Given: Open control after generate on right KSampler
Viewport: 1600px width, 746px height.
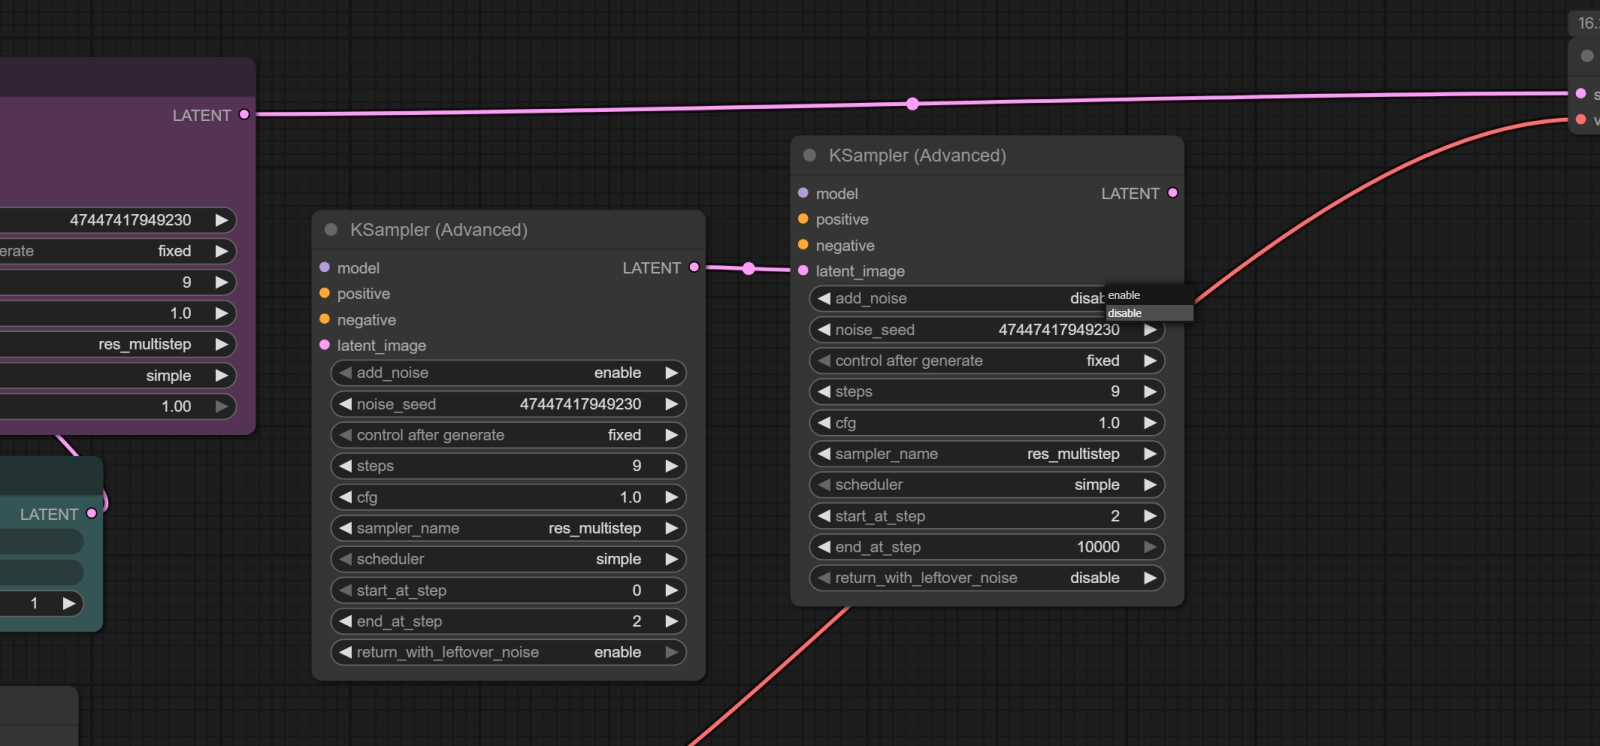Looking at the screenshot, I should point(986,361).
